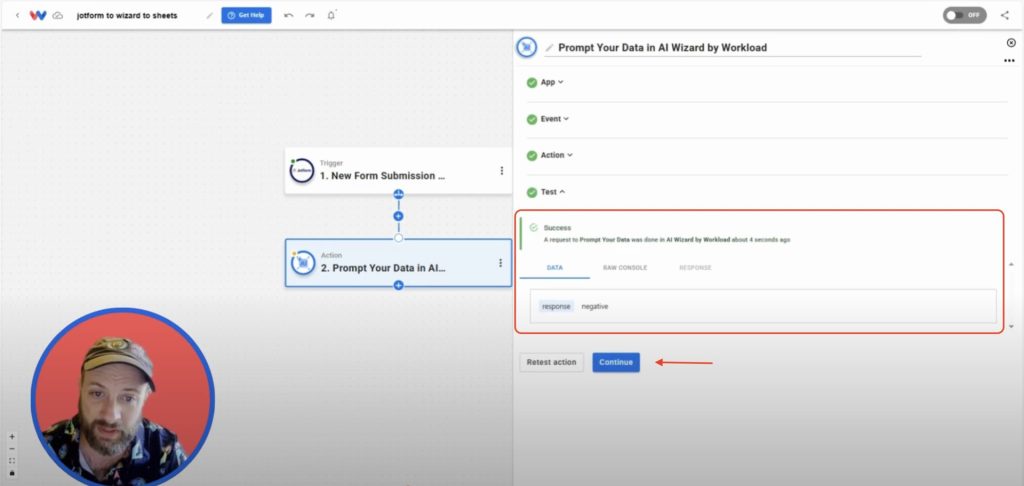
Task: Click the Get Help button
Action: 246,15
